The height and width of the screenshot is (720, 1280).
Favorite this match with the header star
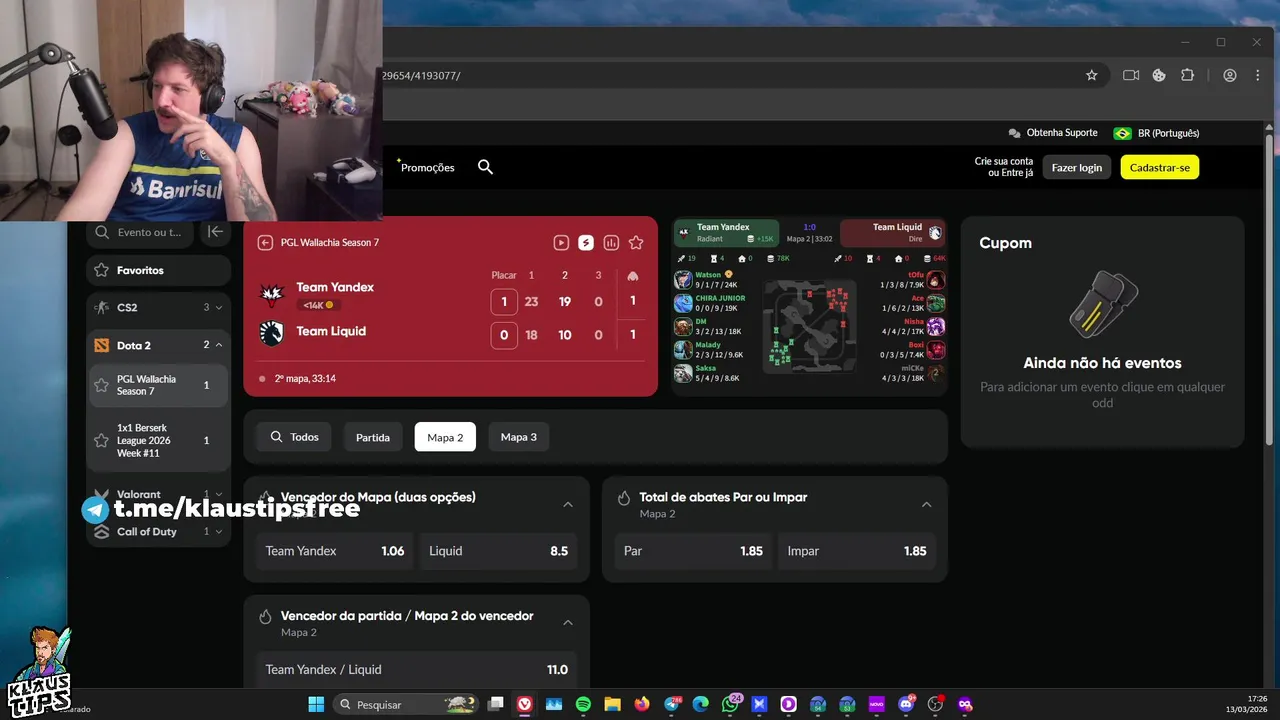point(636,242)
